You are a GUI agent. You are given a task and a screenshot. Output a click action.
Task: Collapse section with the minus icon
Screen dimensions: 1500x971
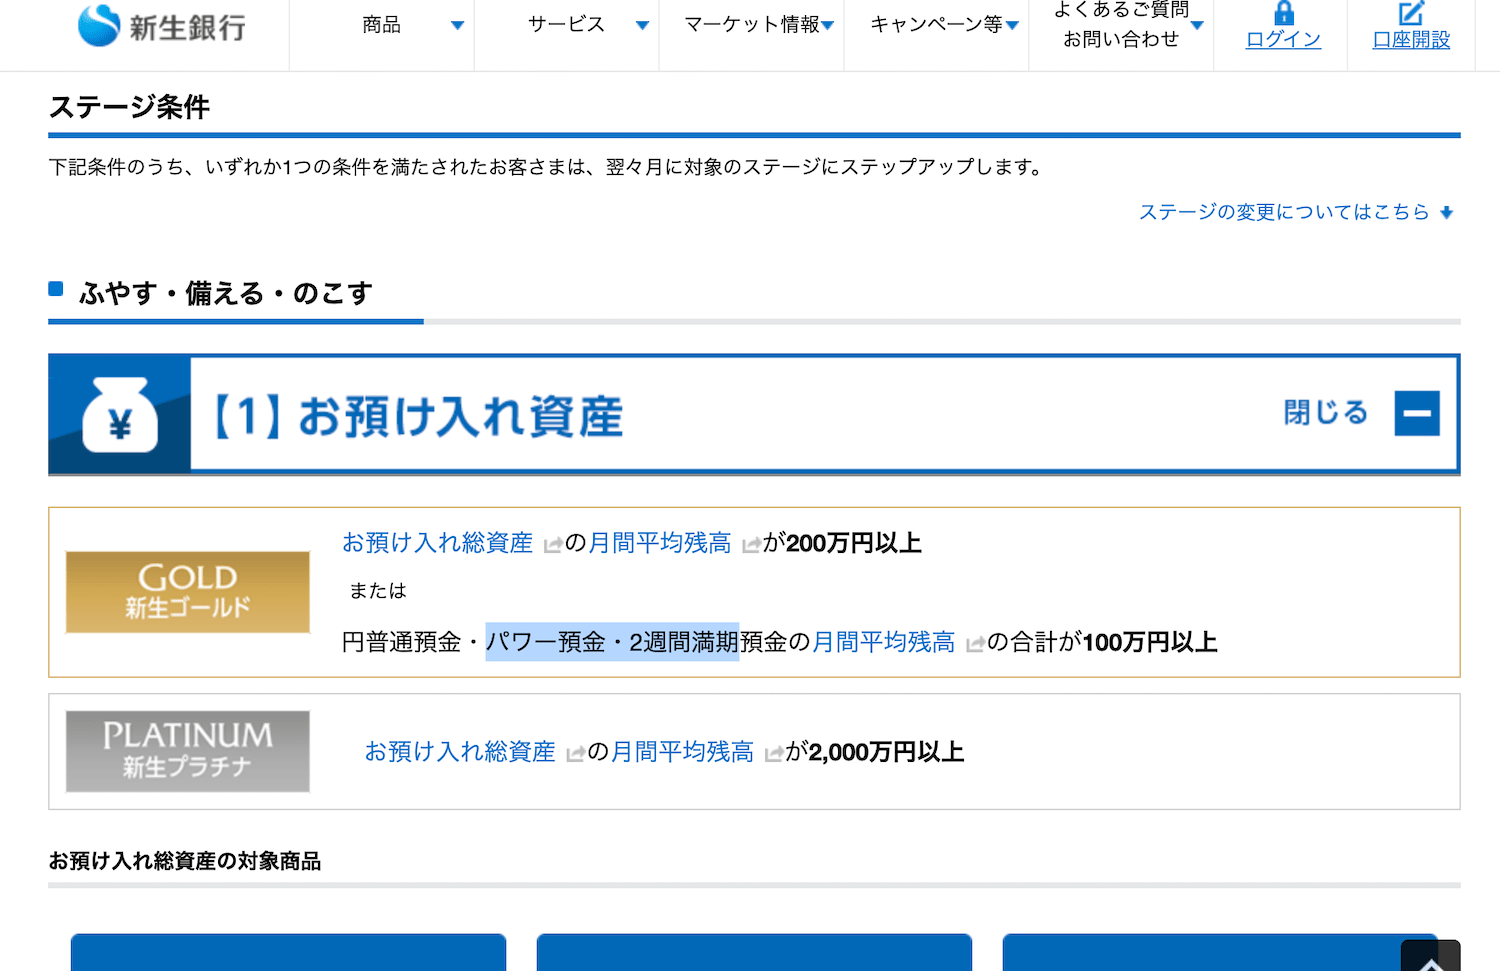(1417, 413)
